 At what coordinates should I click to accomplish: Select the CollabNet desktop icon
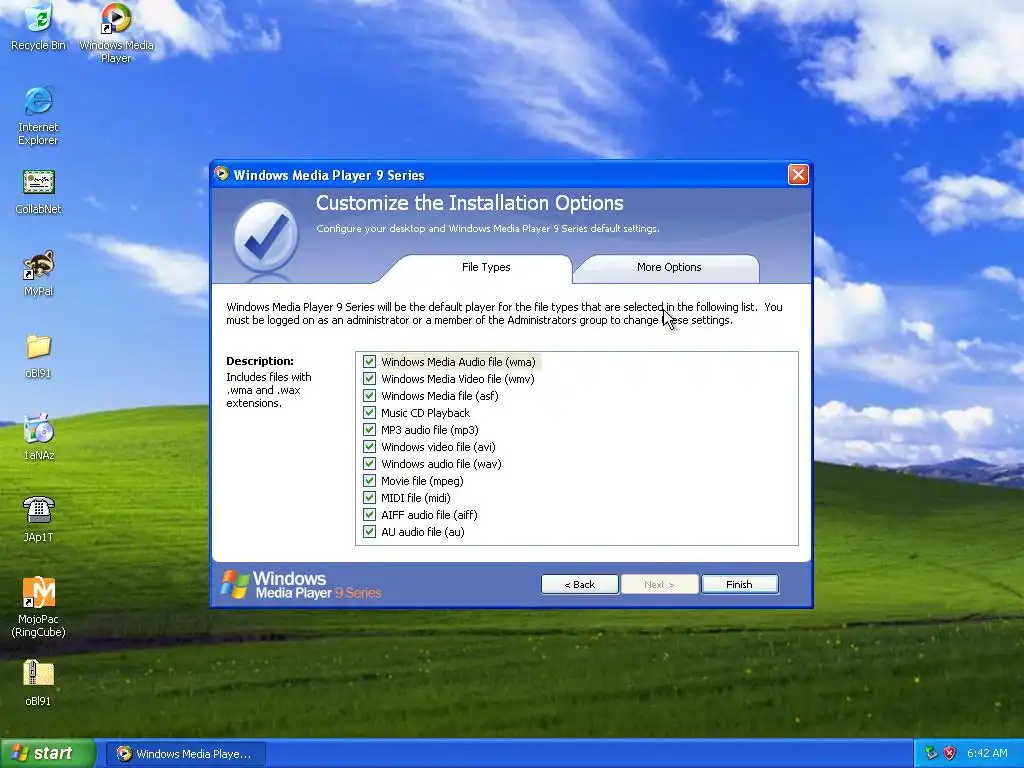pyautogui.click(x=39, y=191)
